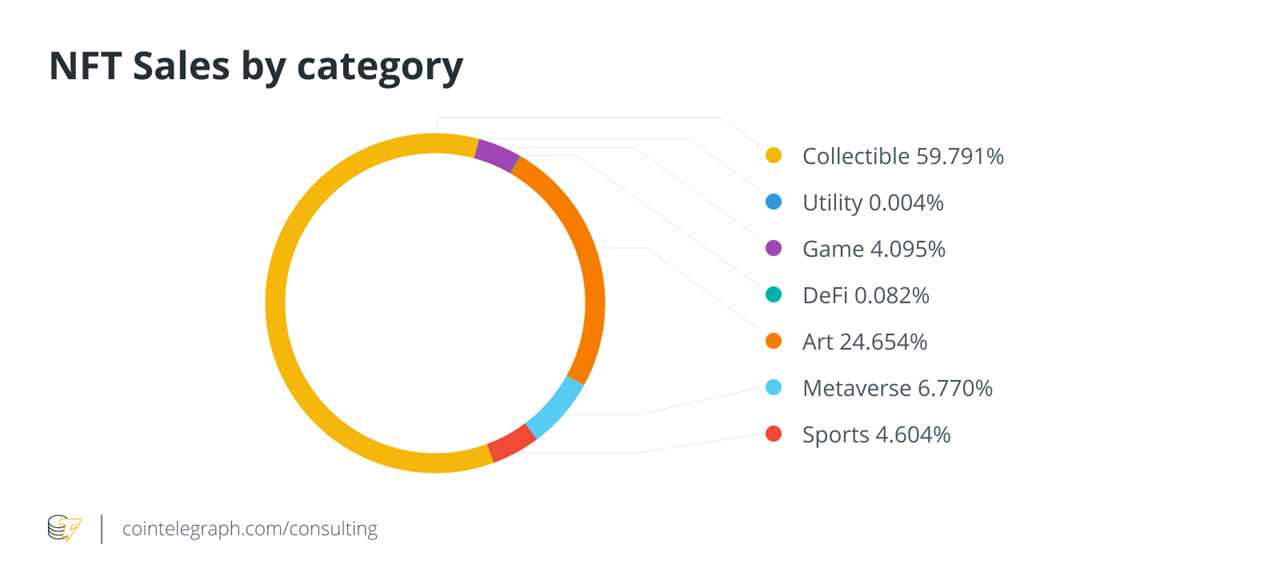Click the red Sports legend dot
This screenshot has height=584, width=1280.
pos(773,434)
